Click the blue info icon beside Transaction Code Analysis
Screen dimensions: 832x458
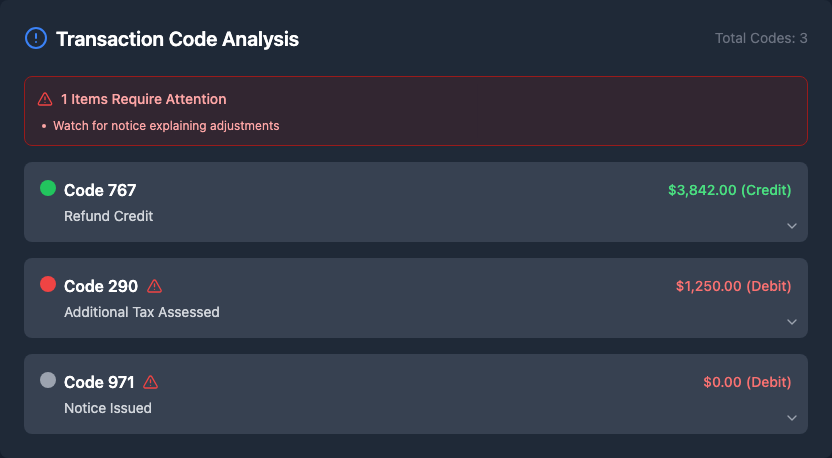point(35,39)
